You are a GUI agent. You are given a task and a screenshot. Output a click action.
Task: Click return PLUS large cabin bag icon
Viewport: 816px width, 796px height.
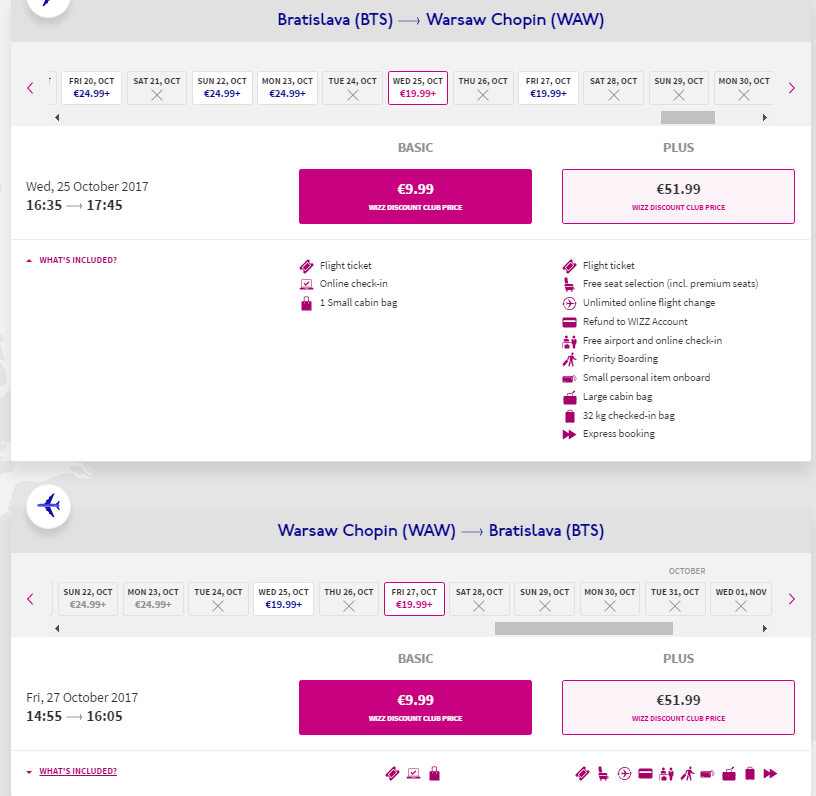tap(729, 774)
